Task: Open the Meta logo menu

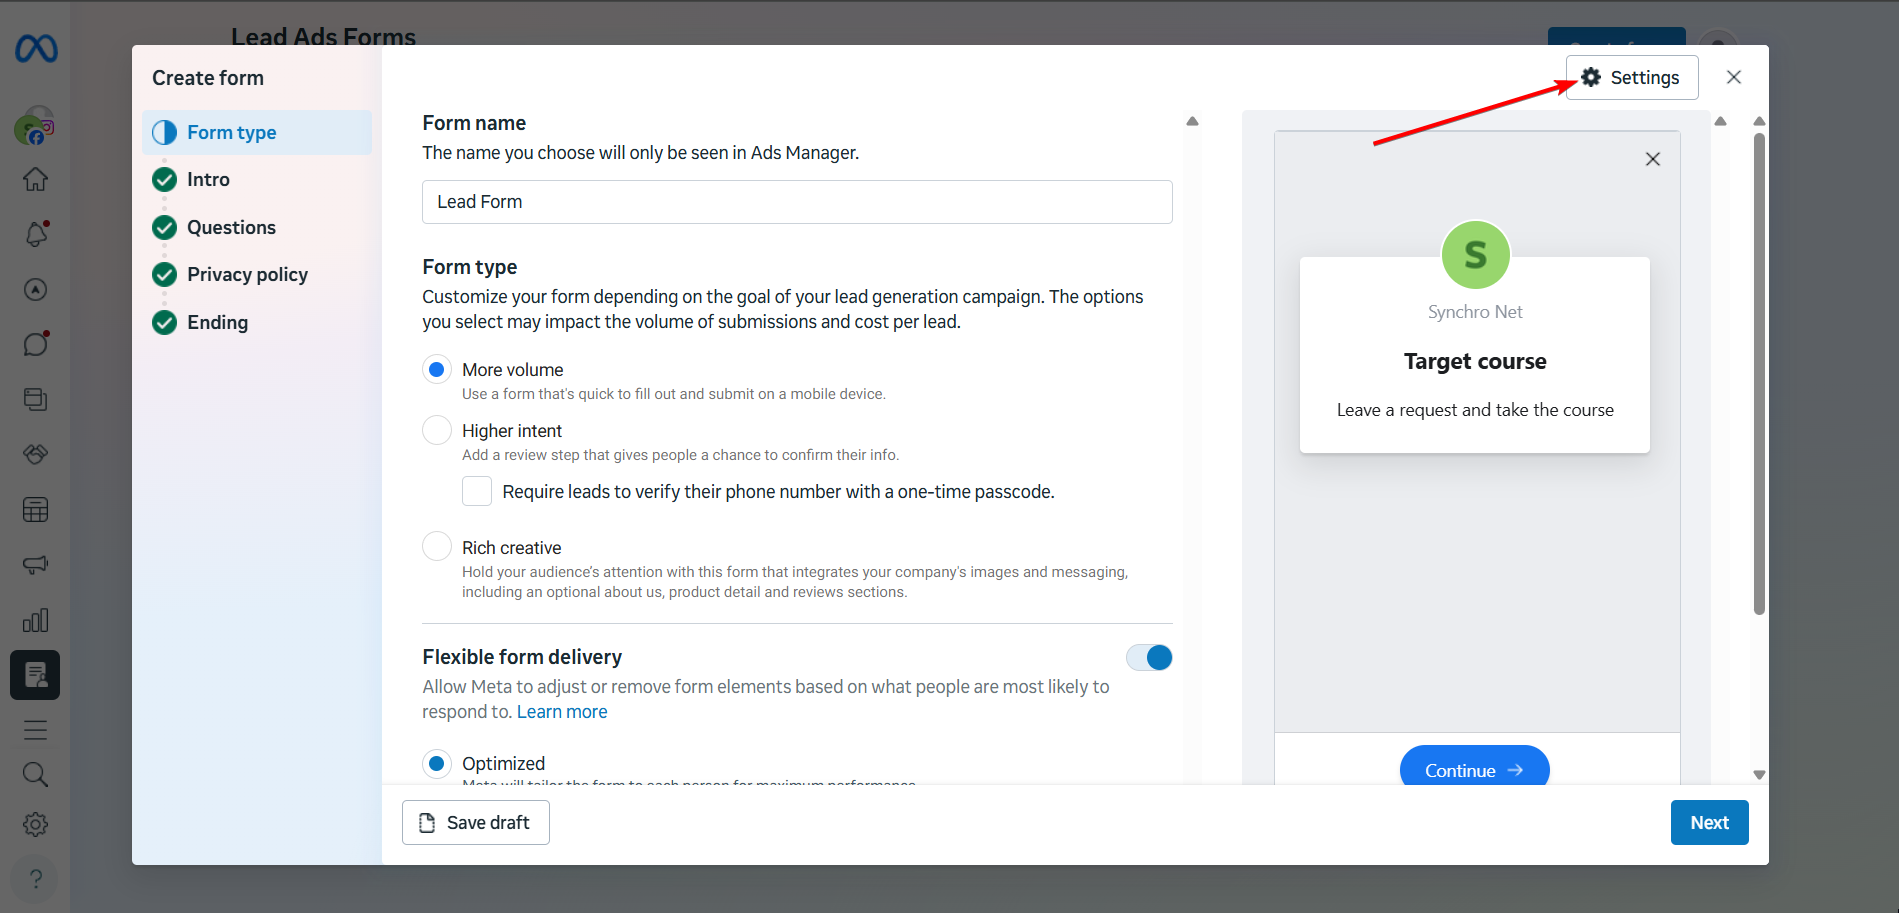Action: pyautogui.click(x=35, y=48)
